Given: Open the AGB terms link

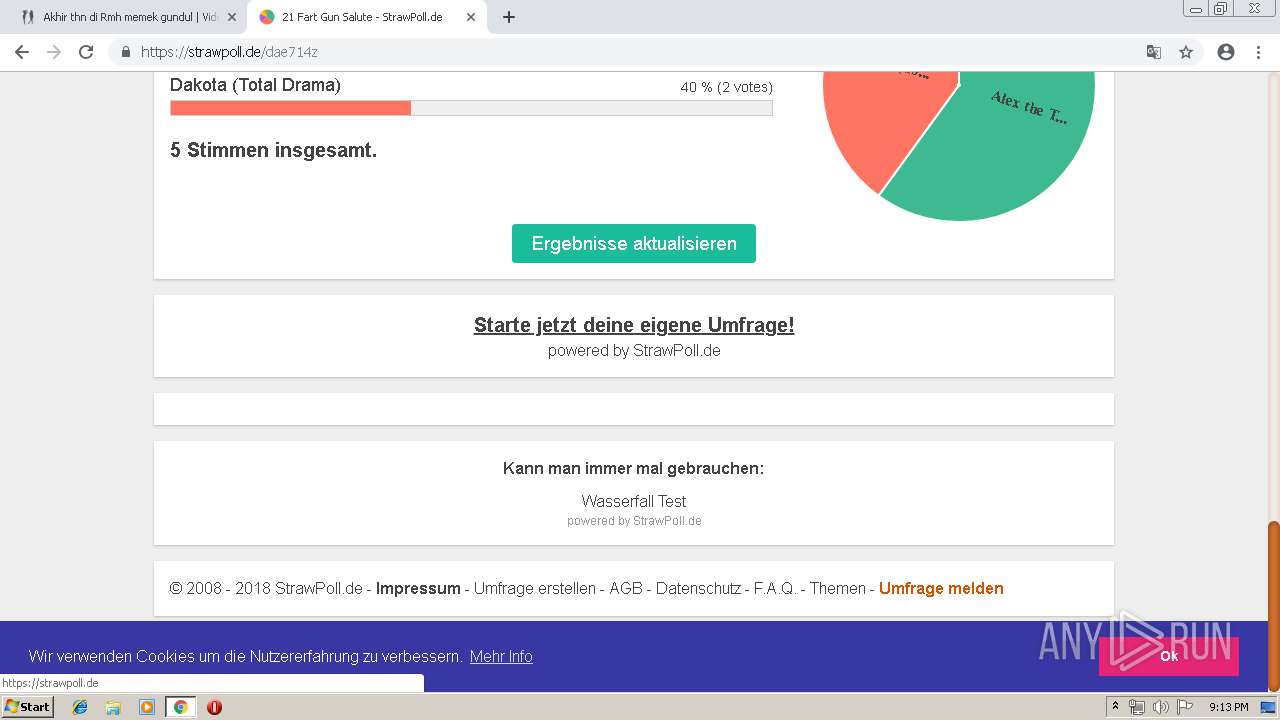Looking at the screenshot, I should click(x=626, y=588).
